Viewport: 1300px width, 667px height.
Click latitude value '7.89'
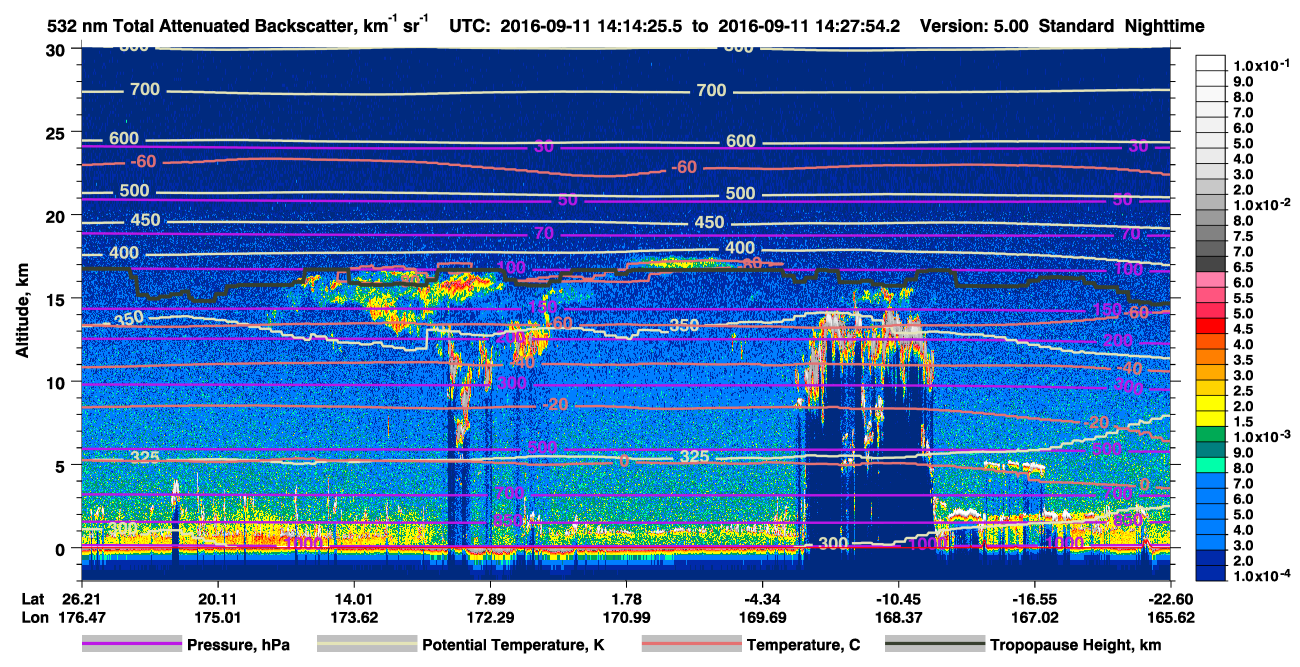pos(490,599)
